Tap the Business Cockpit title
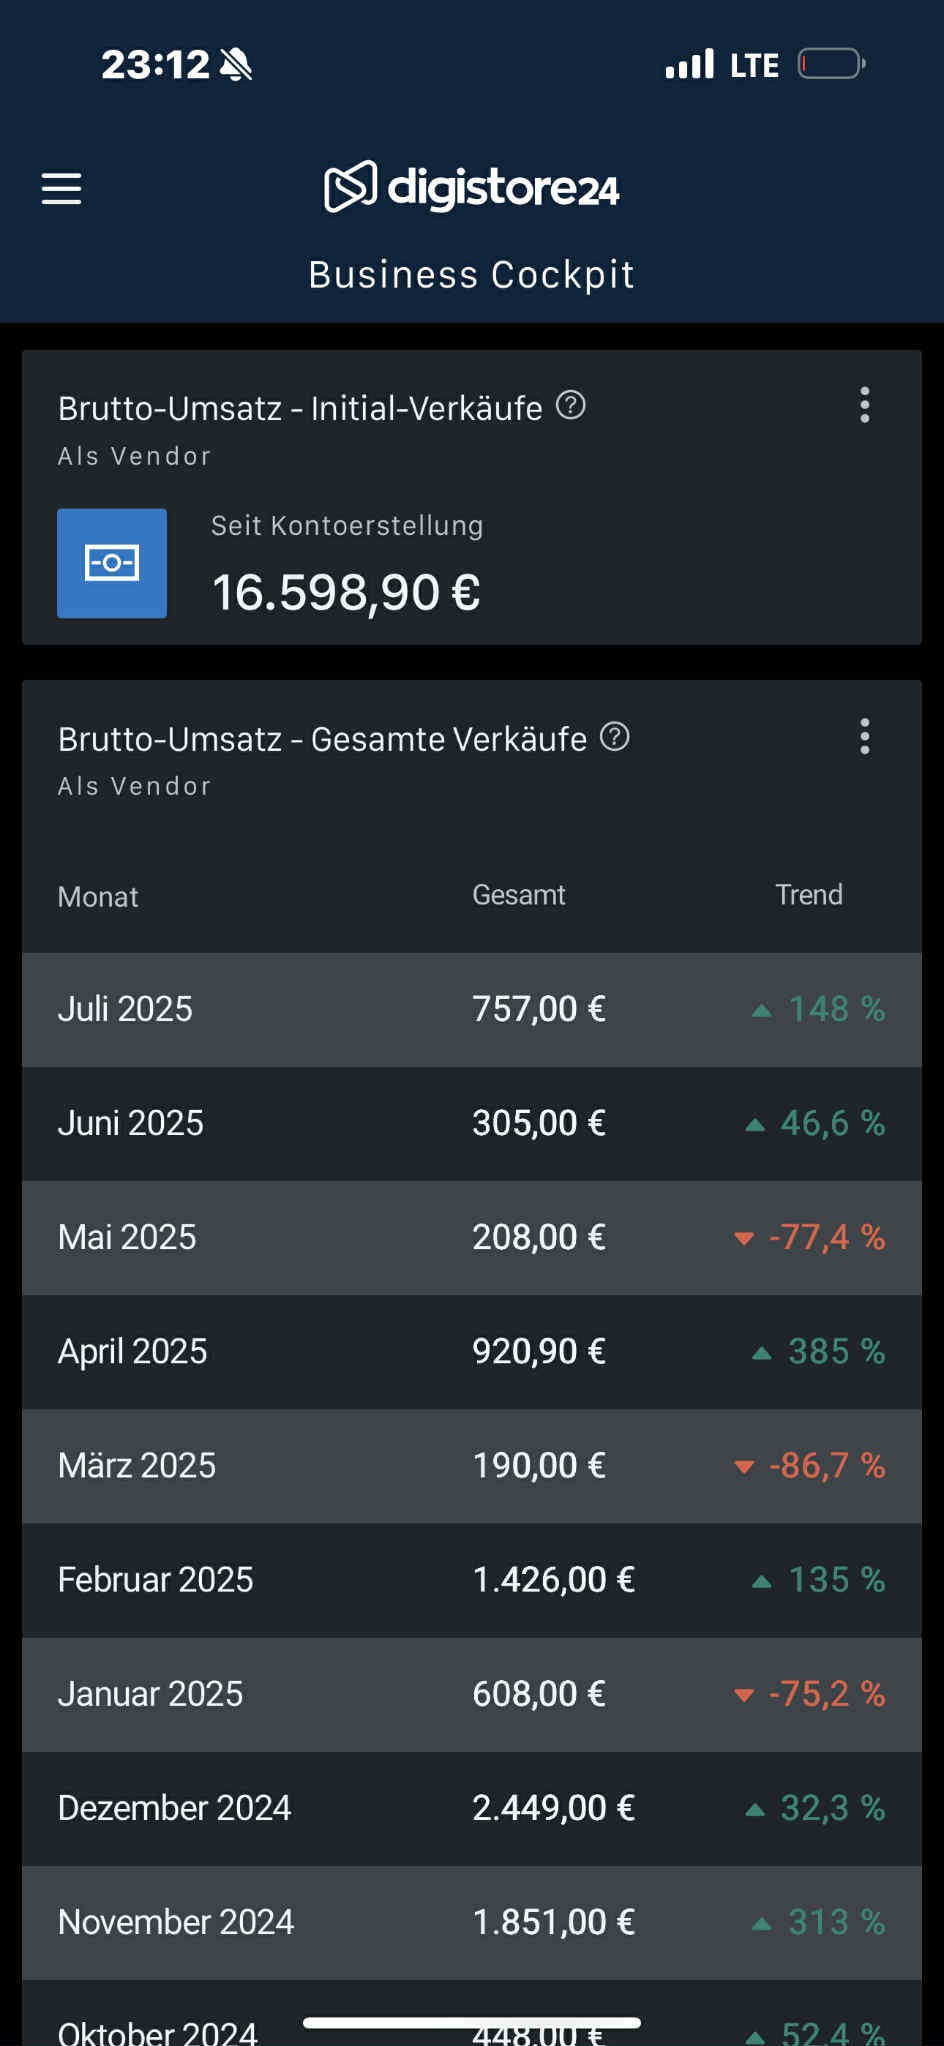Viewport: 944px width, 2046px height. [472, 275]
